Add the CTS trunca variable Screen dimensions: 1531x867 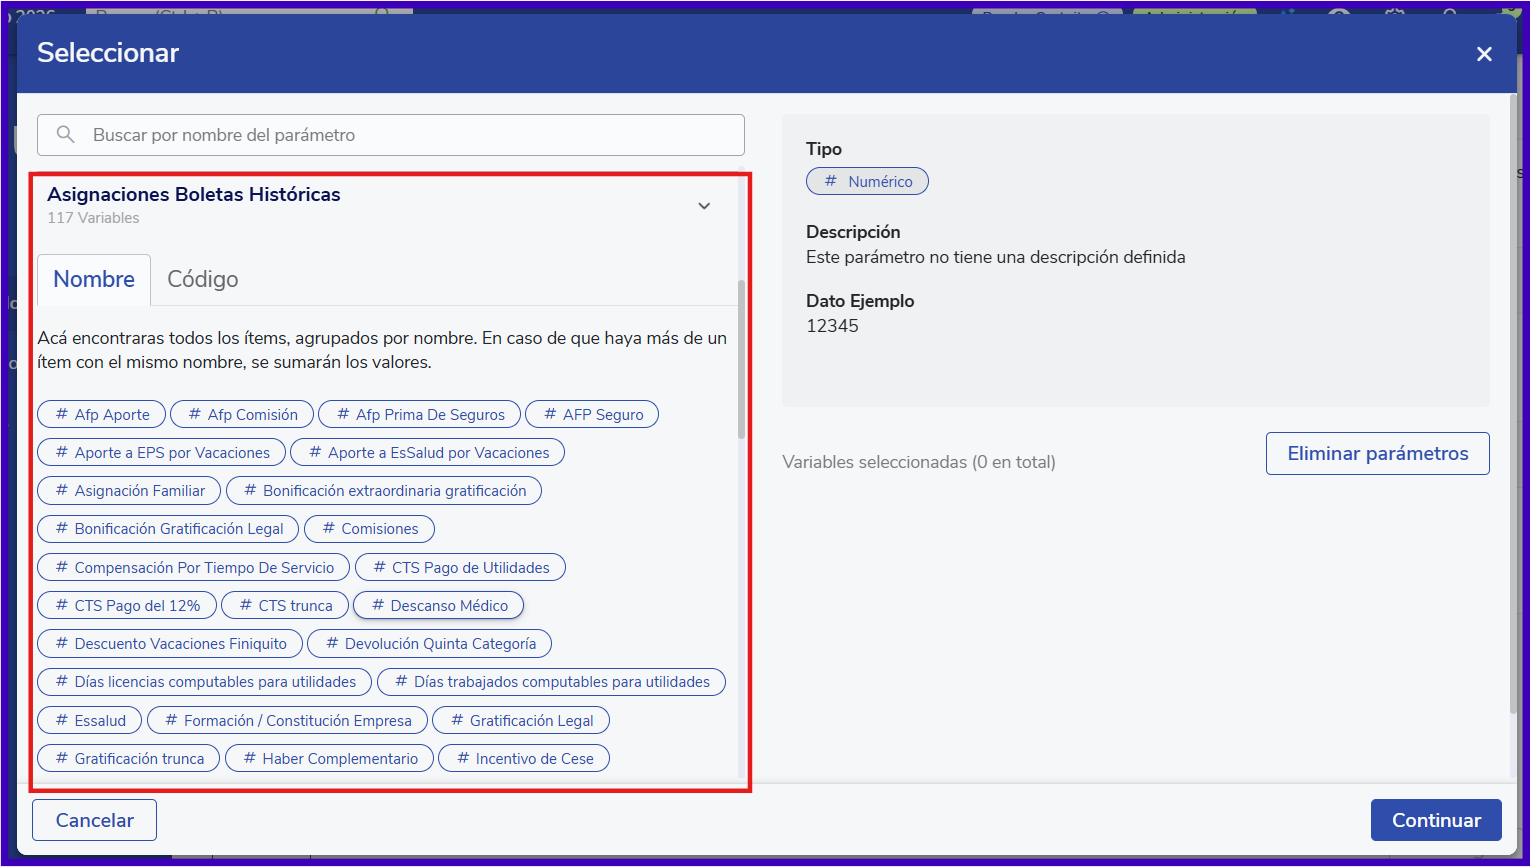(285, 606)
